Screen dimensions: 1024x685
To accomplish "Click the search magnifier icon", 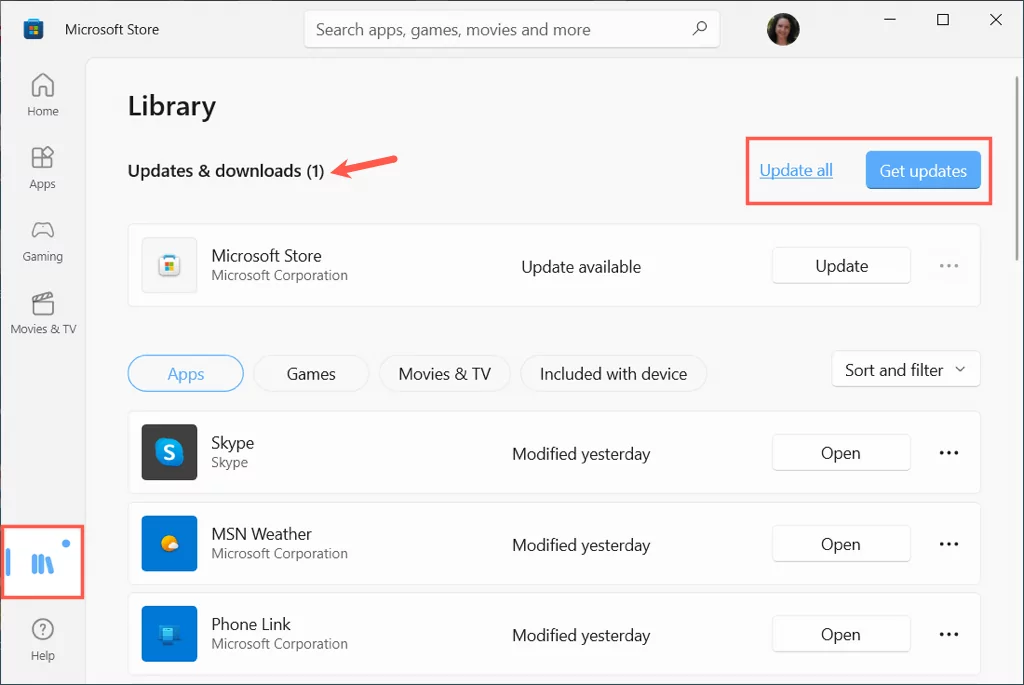I will 699,29.
